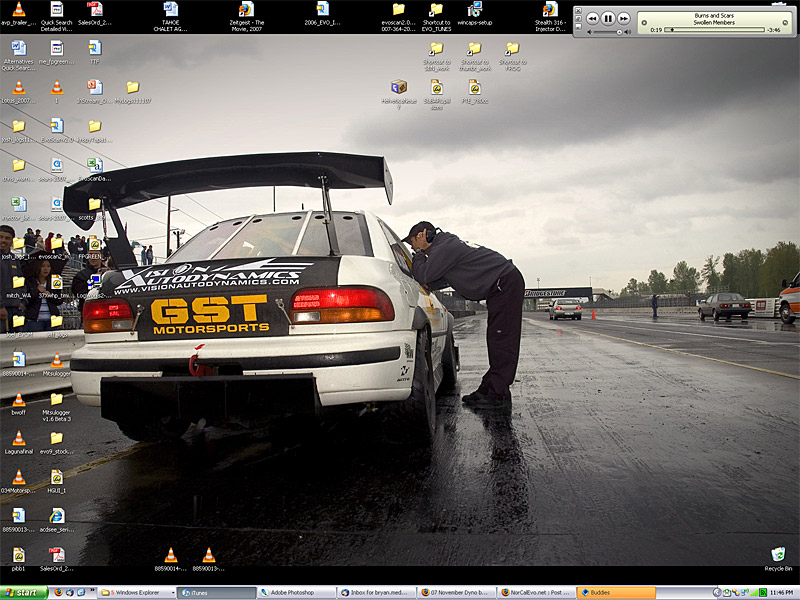
Task: Switch to iTunes window from taskbar
Action: coord(217,593)
